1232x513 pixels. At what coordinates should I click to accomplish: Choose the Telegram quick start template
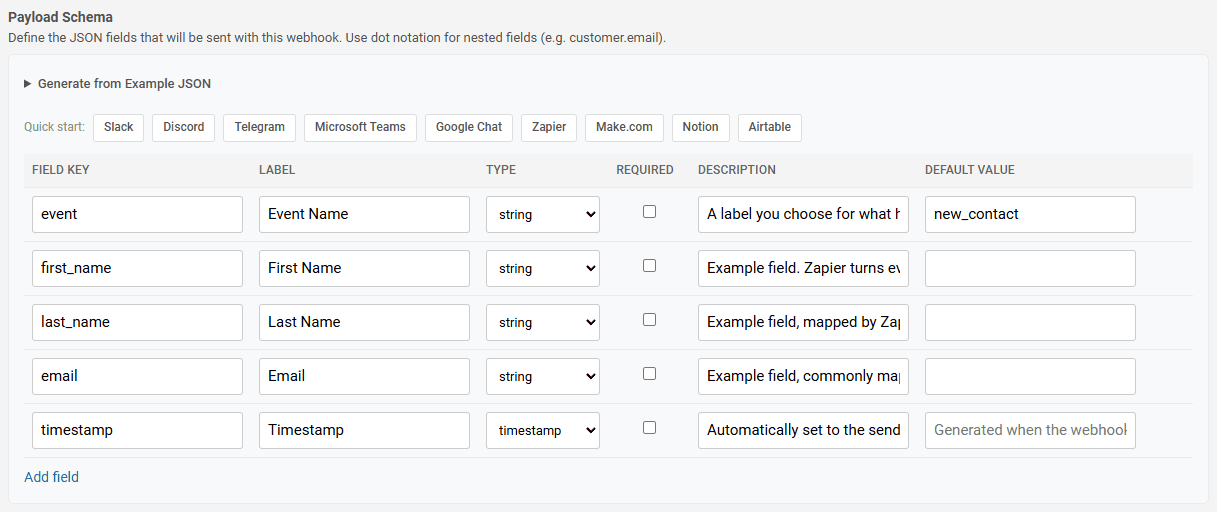tap(260, 127)
